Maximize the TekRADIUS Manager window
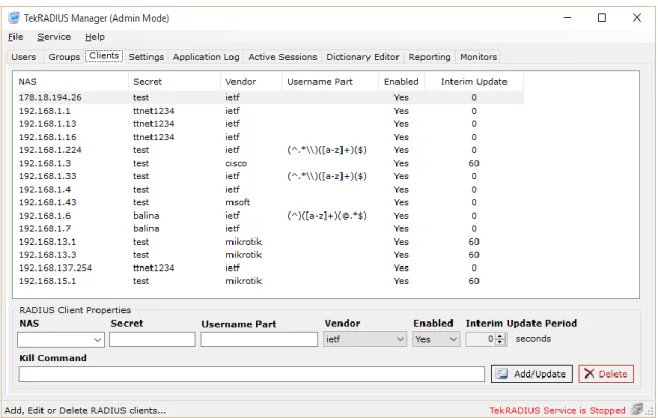The image size is (658, 418). 602,18
